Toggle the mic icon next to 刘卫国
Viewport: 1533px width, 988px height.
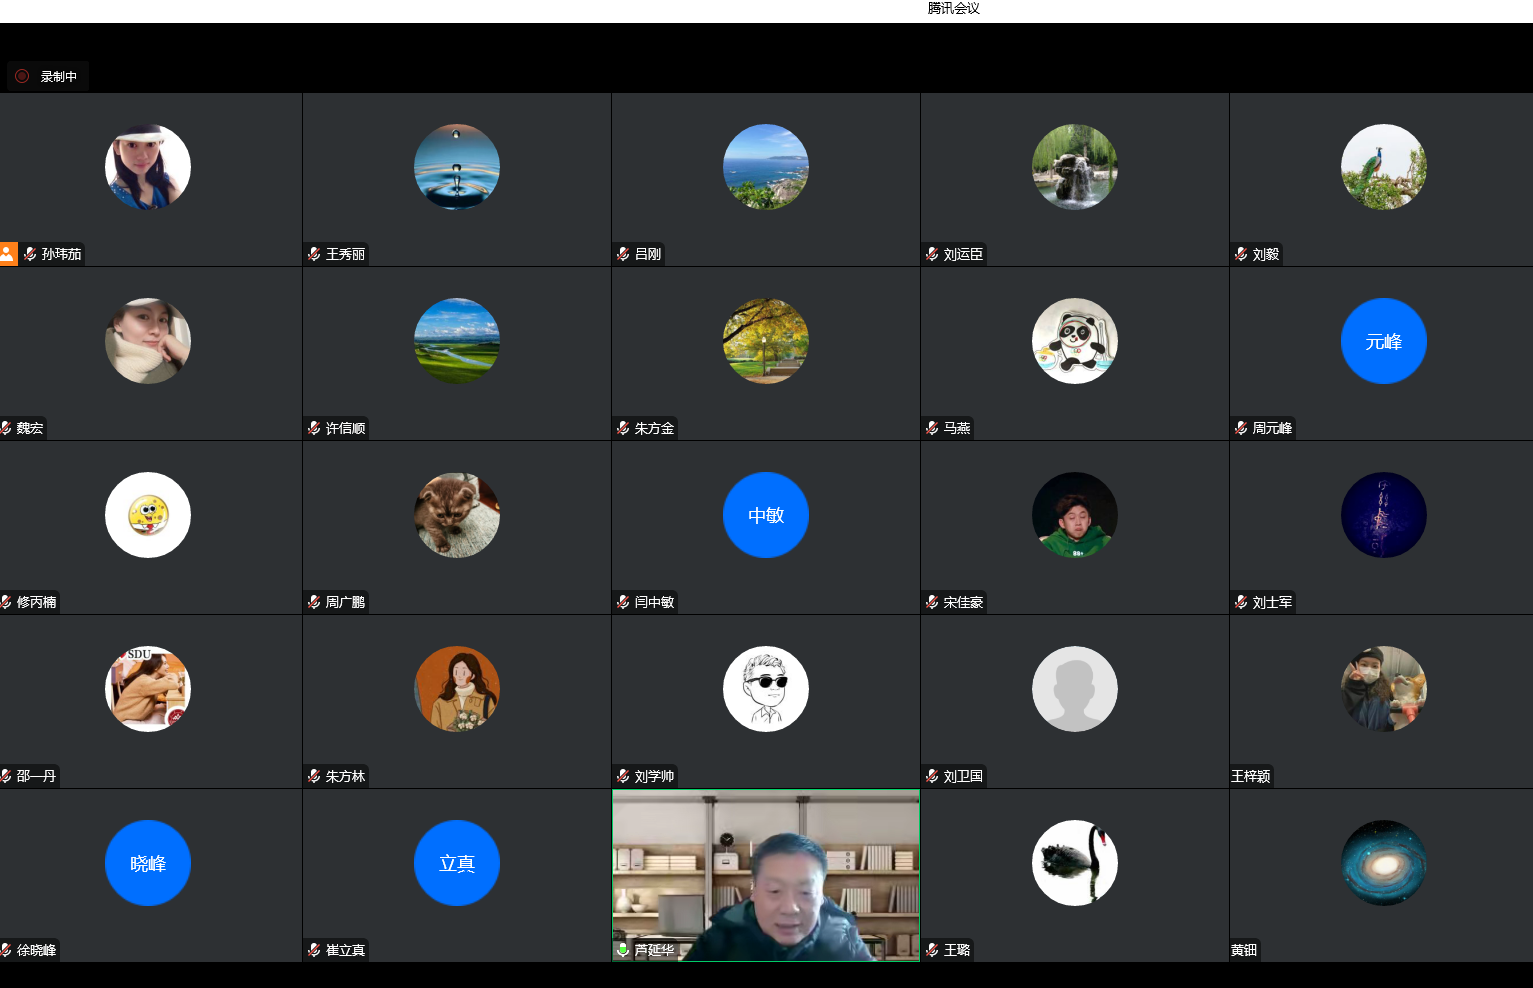click(x=932, y=776)
